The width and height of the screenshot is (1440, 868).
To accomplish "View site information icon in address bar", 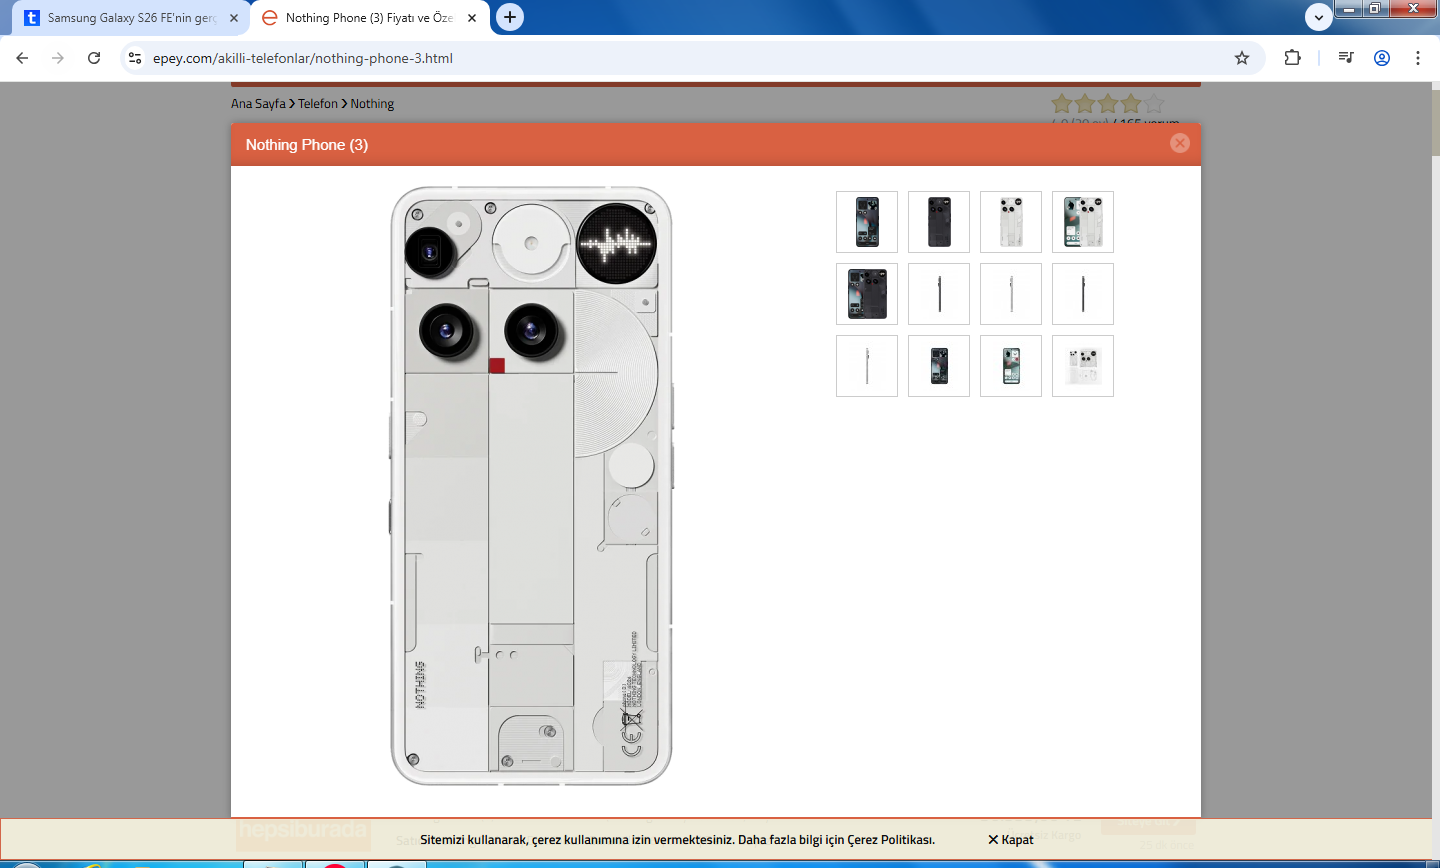I will click(x=135, y=58).
